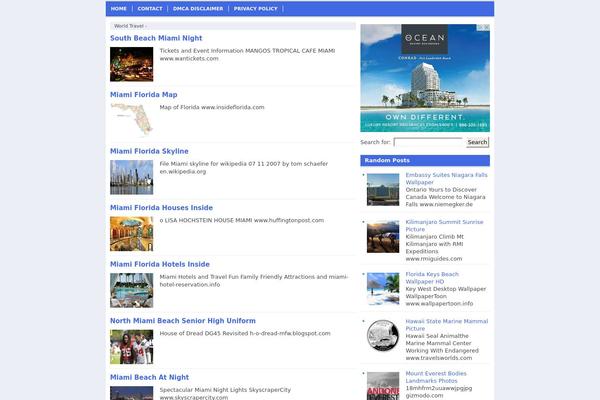Open Florida Keys Beach Wallpaper HD link
600x400 pixels.
point(432,278)
